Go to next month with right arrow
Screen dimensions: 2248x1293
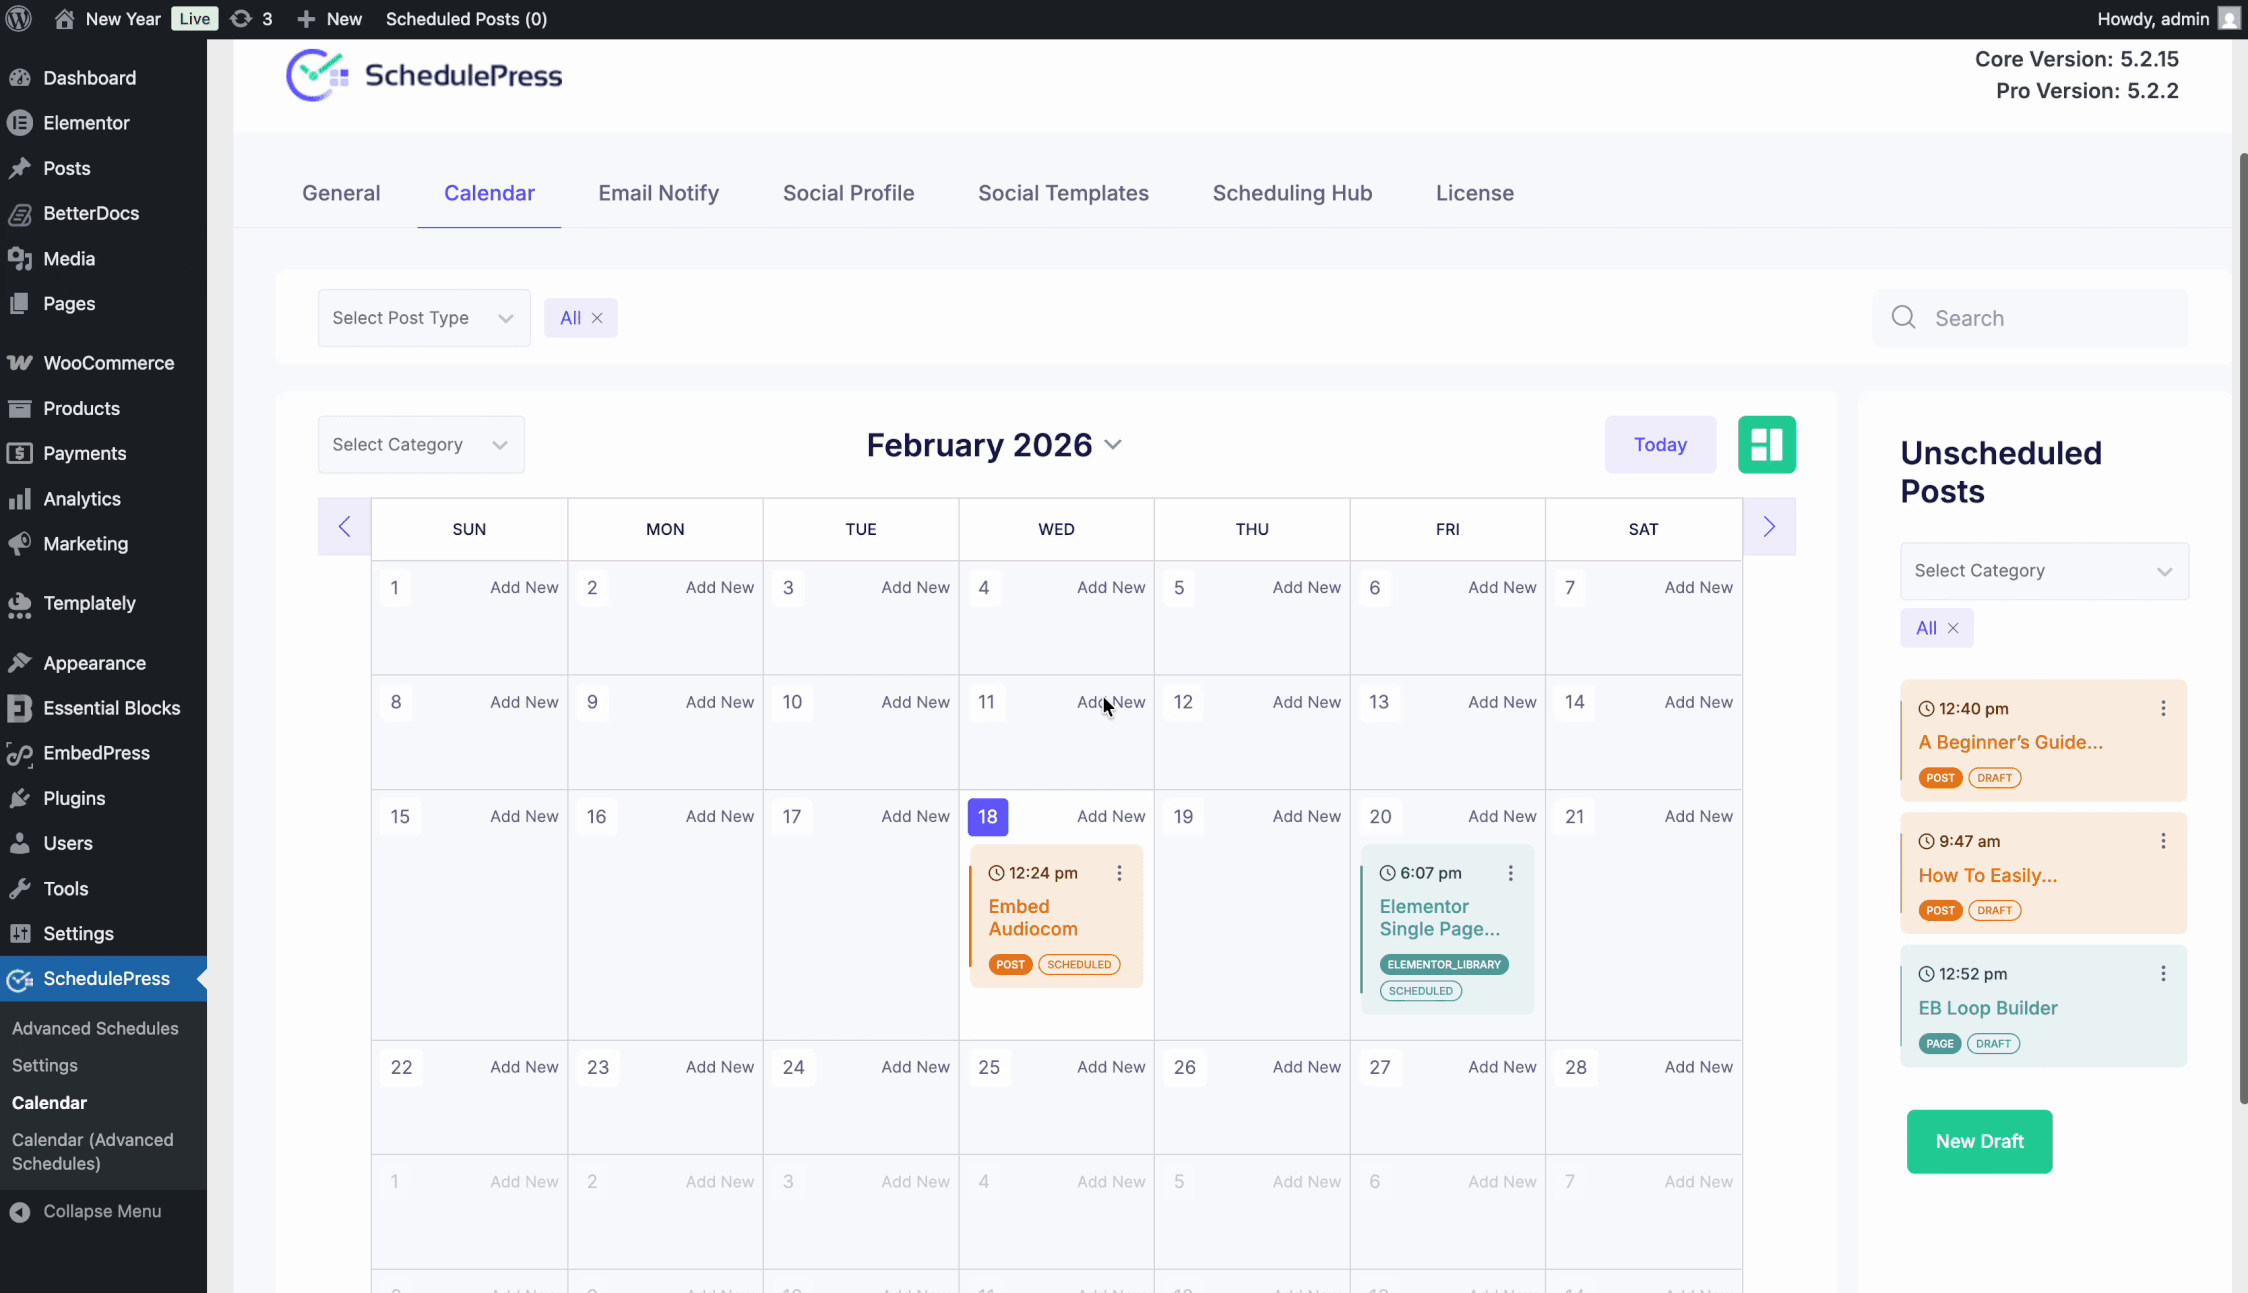(1768, 526)
